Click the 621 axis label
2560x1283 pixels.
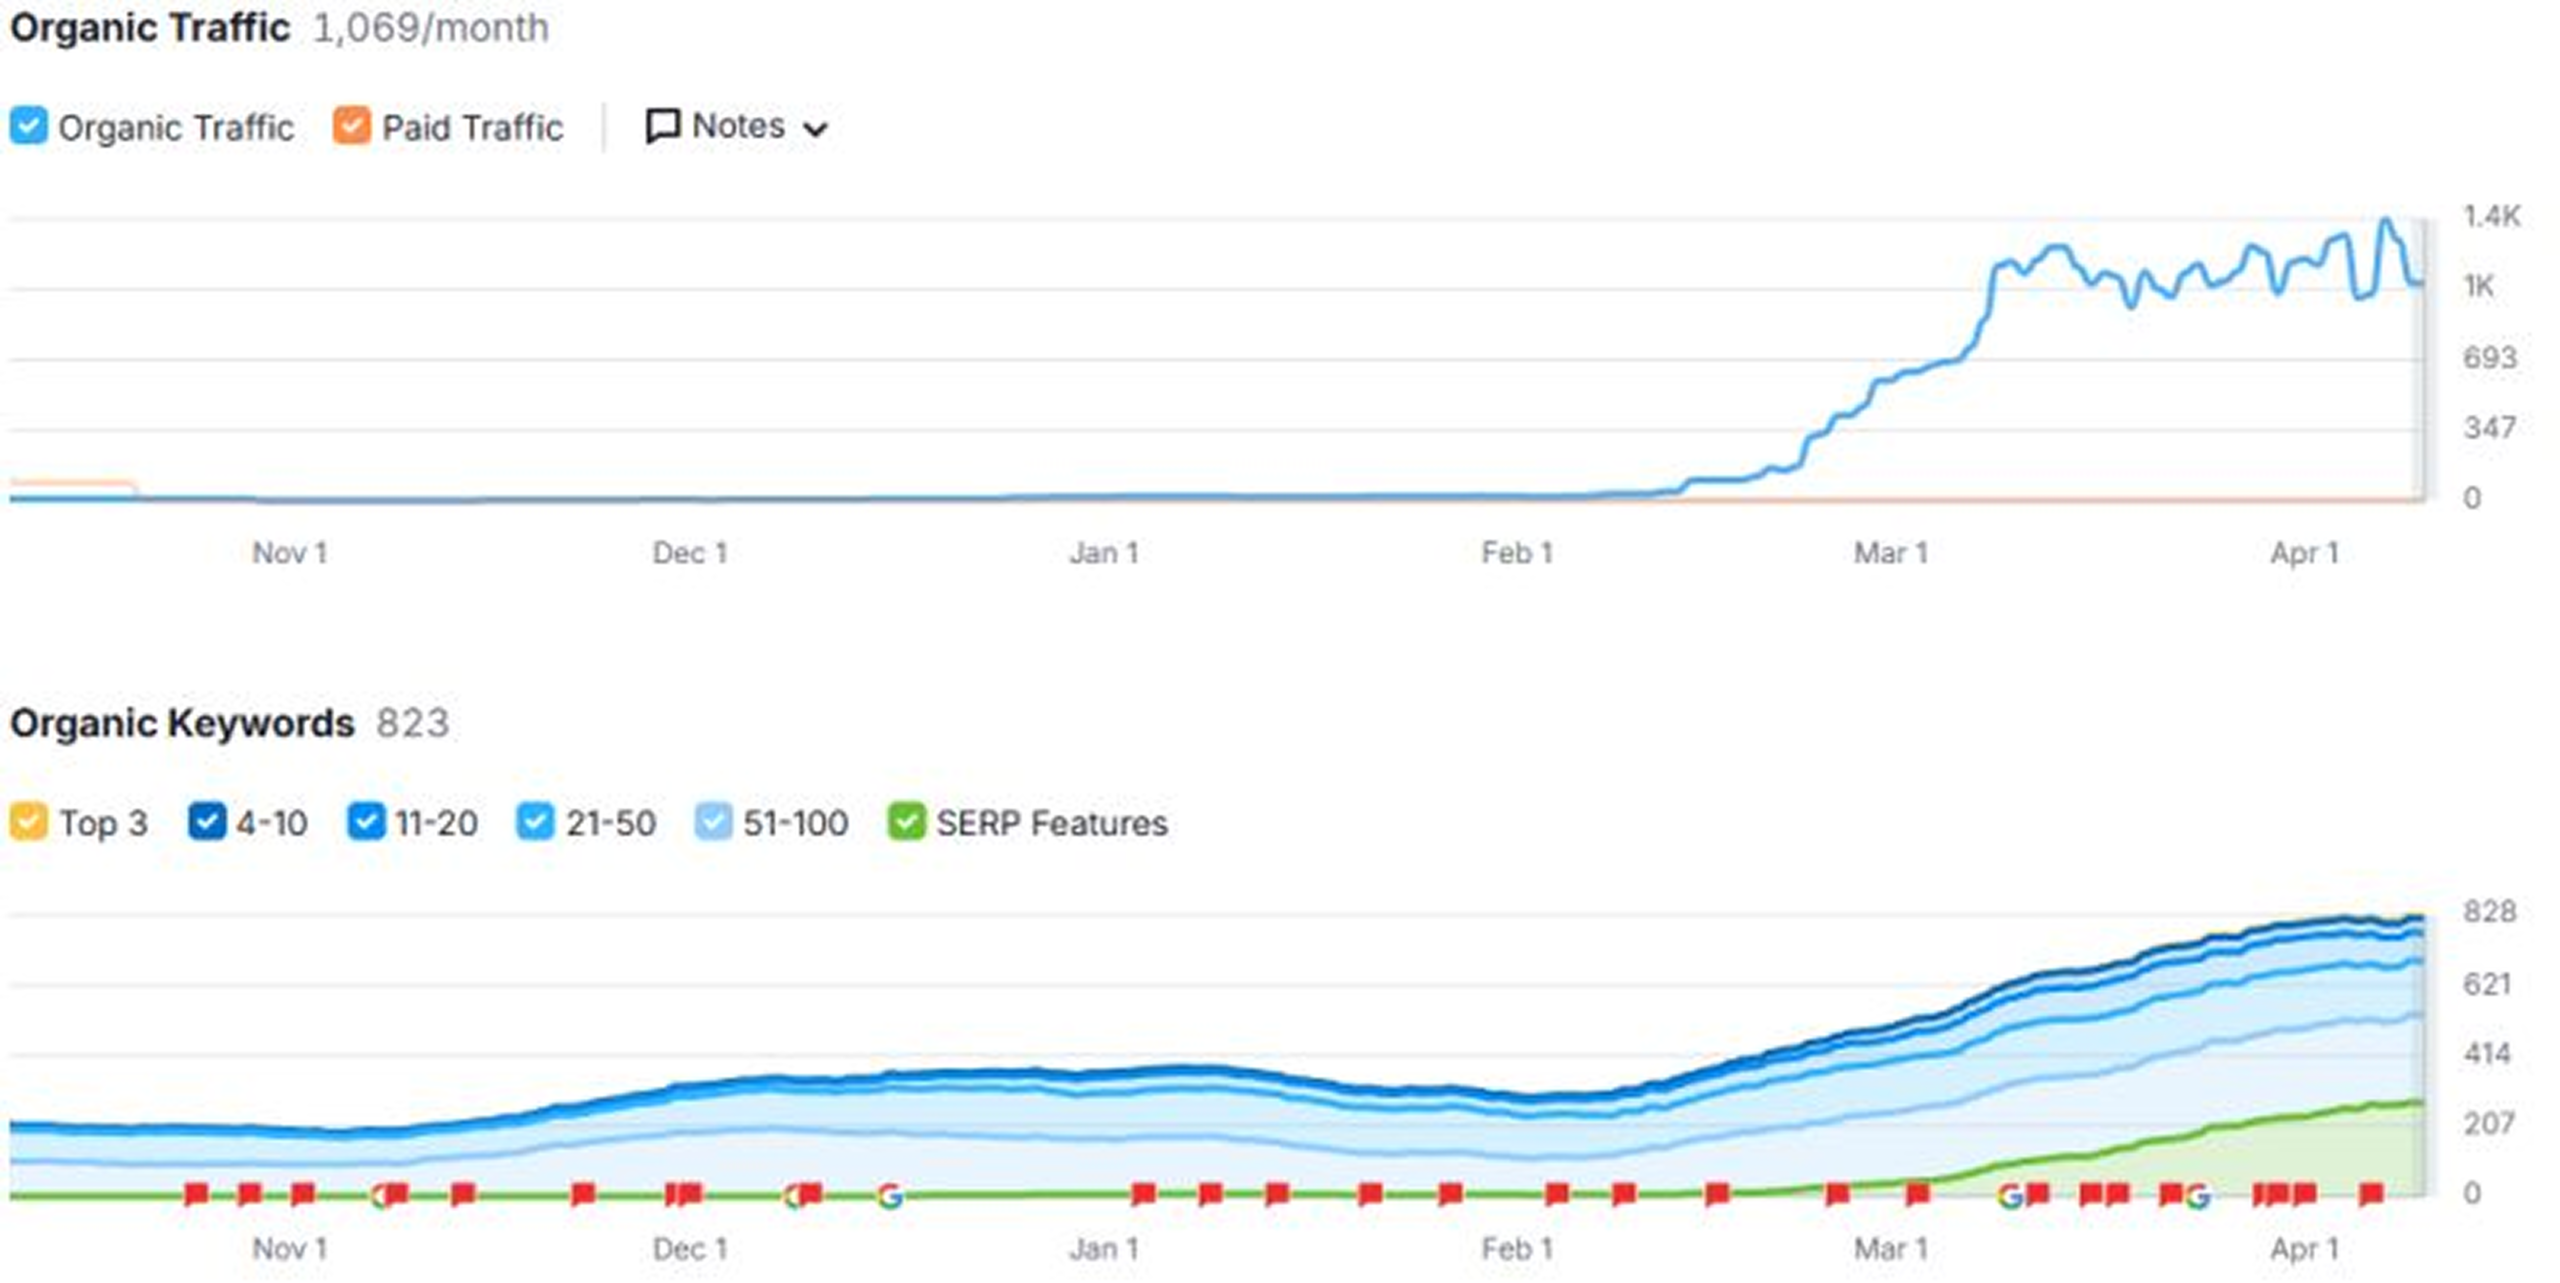[x=2487, y=984]
